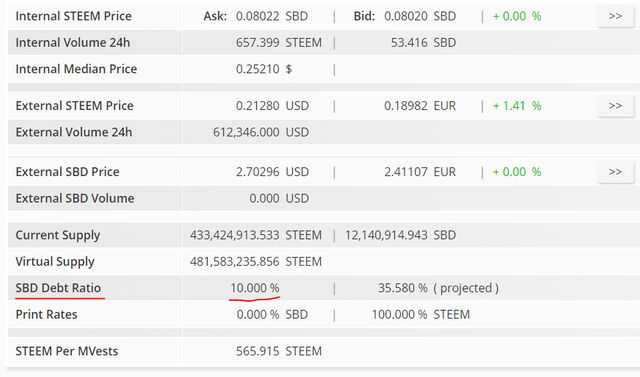Select the 0.000 % SBD print rate
Screen dimensions: 640x377
click(x=272, y=315)
